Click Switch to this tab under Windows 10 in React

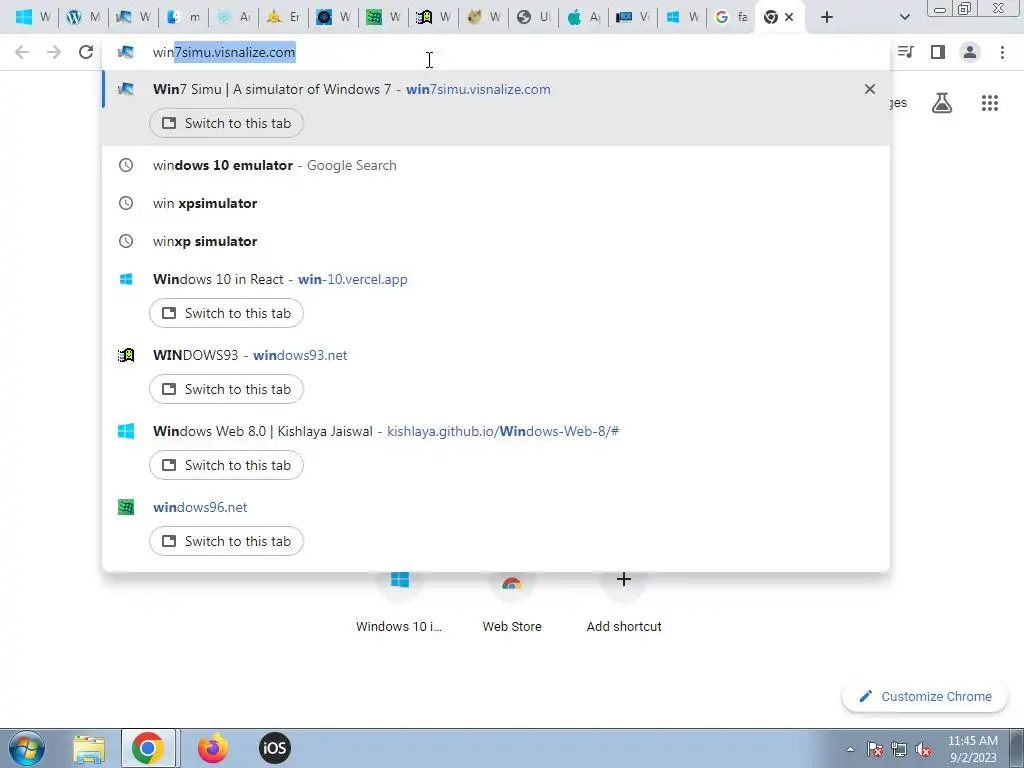click(x=227, y=313)
